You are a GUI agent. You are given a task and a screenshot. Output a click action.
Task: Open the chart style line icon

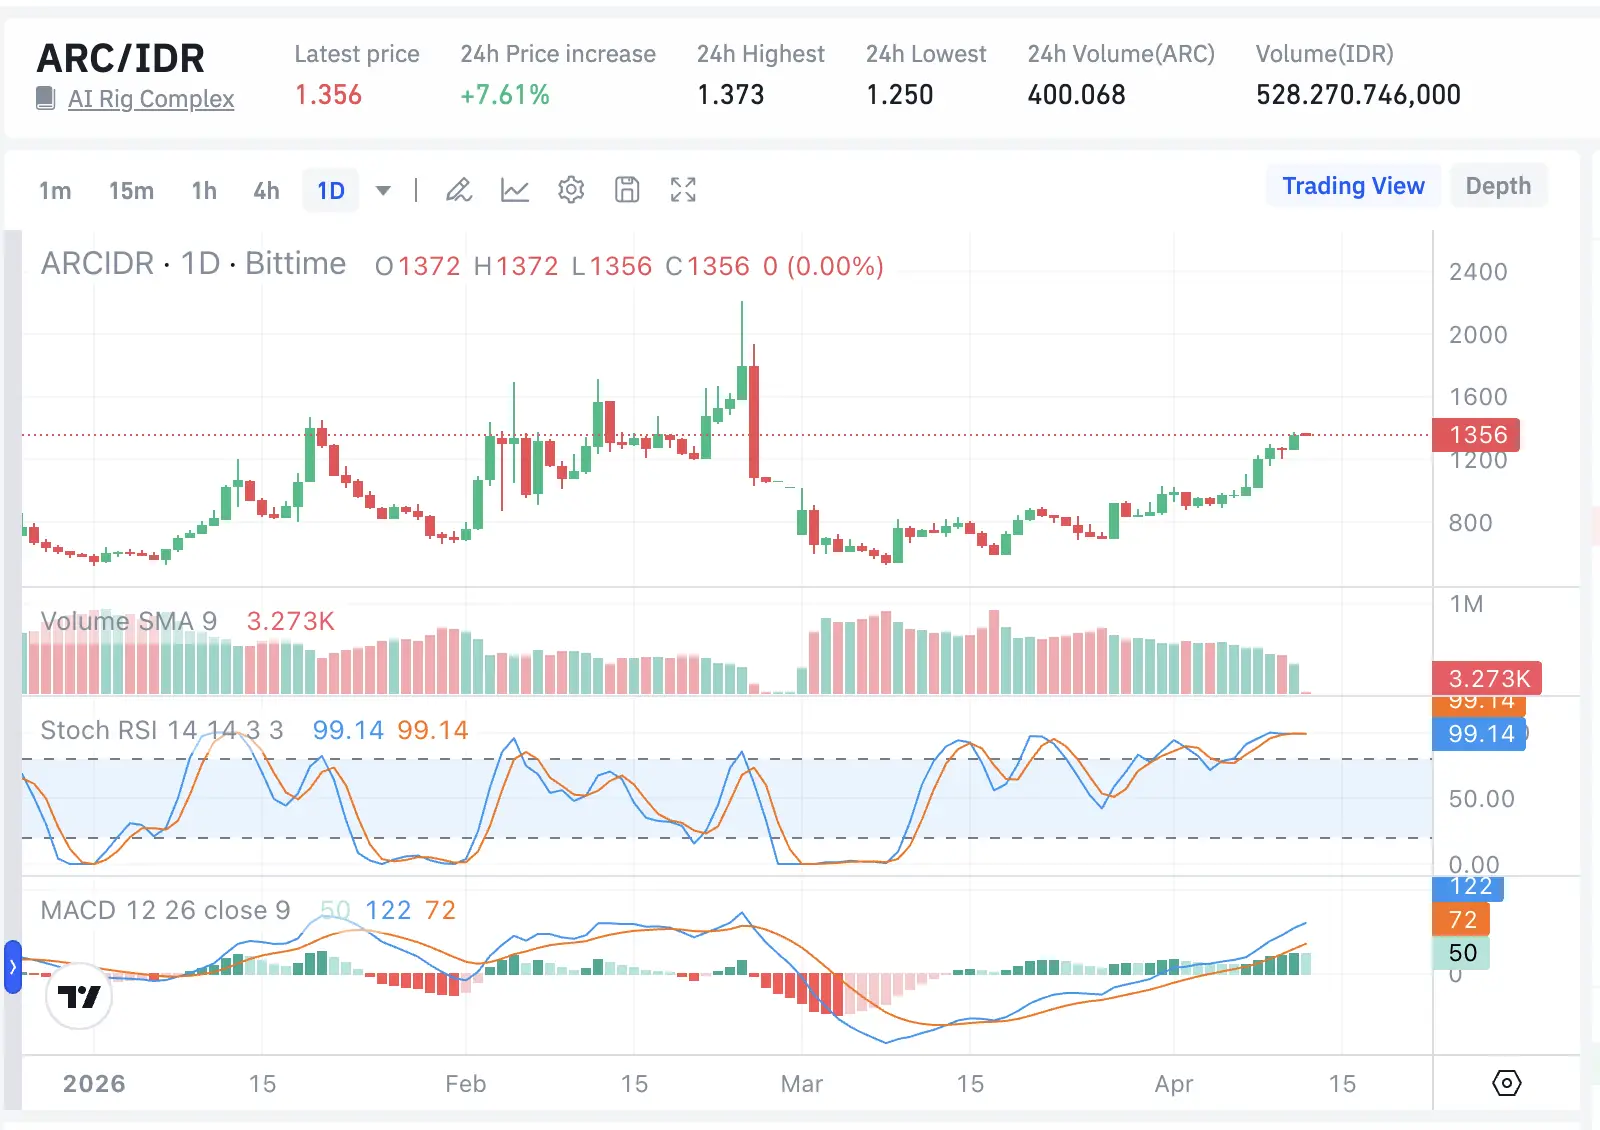point(515,190)
